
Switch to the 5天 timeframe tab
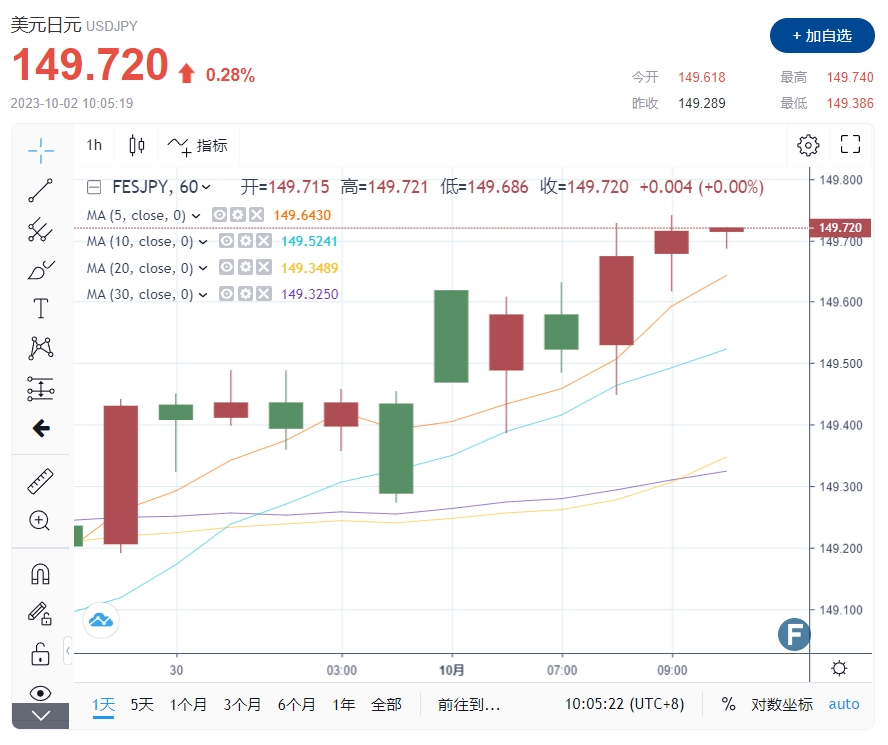142,704
